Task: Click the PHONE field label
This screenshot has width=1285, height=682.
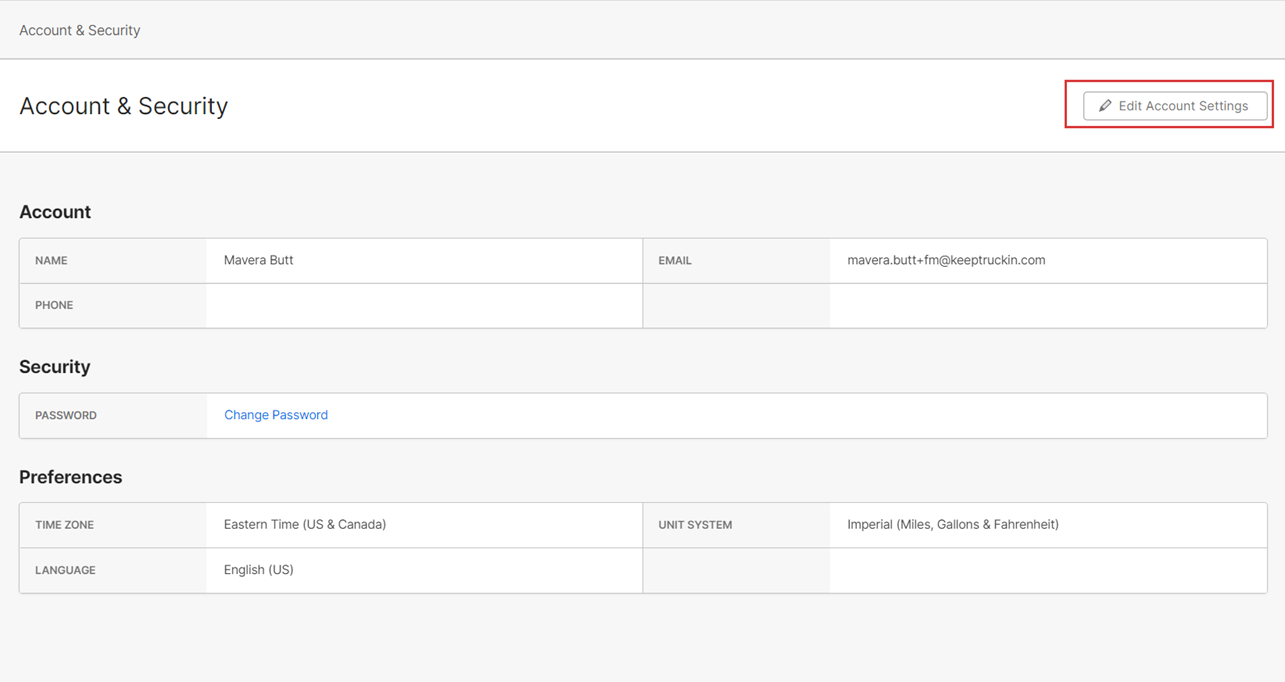Action: (54, 305)
